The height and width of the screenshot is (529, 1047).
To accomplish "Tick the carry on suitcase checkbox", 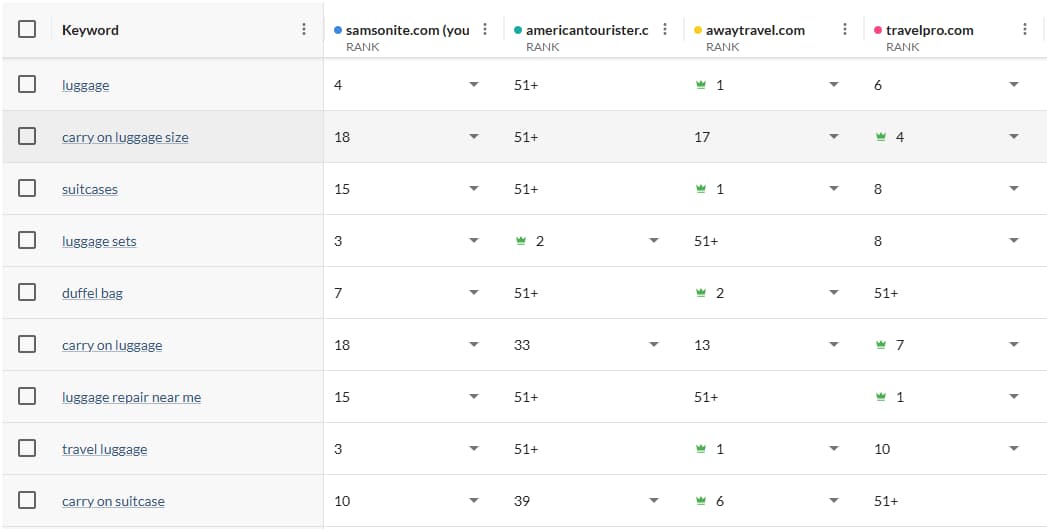I will pos(27,501).
